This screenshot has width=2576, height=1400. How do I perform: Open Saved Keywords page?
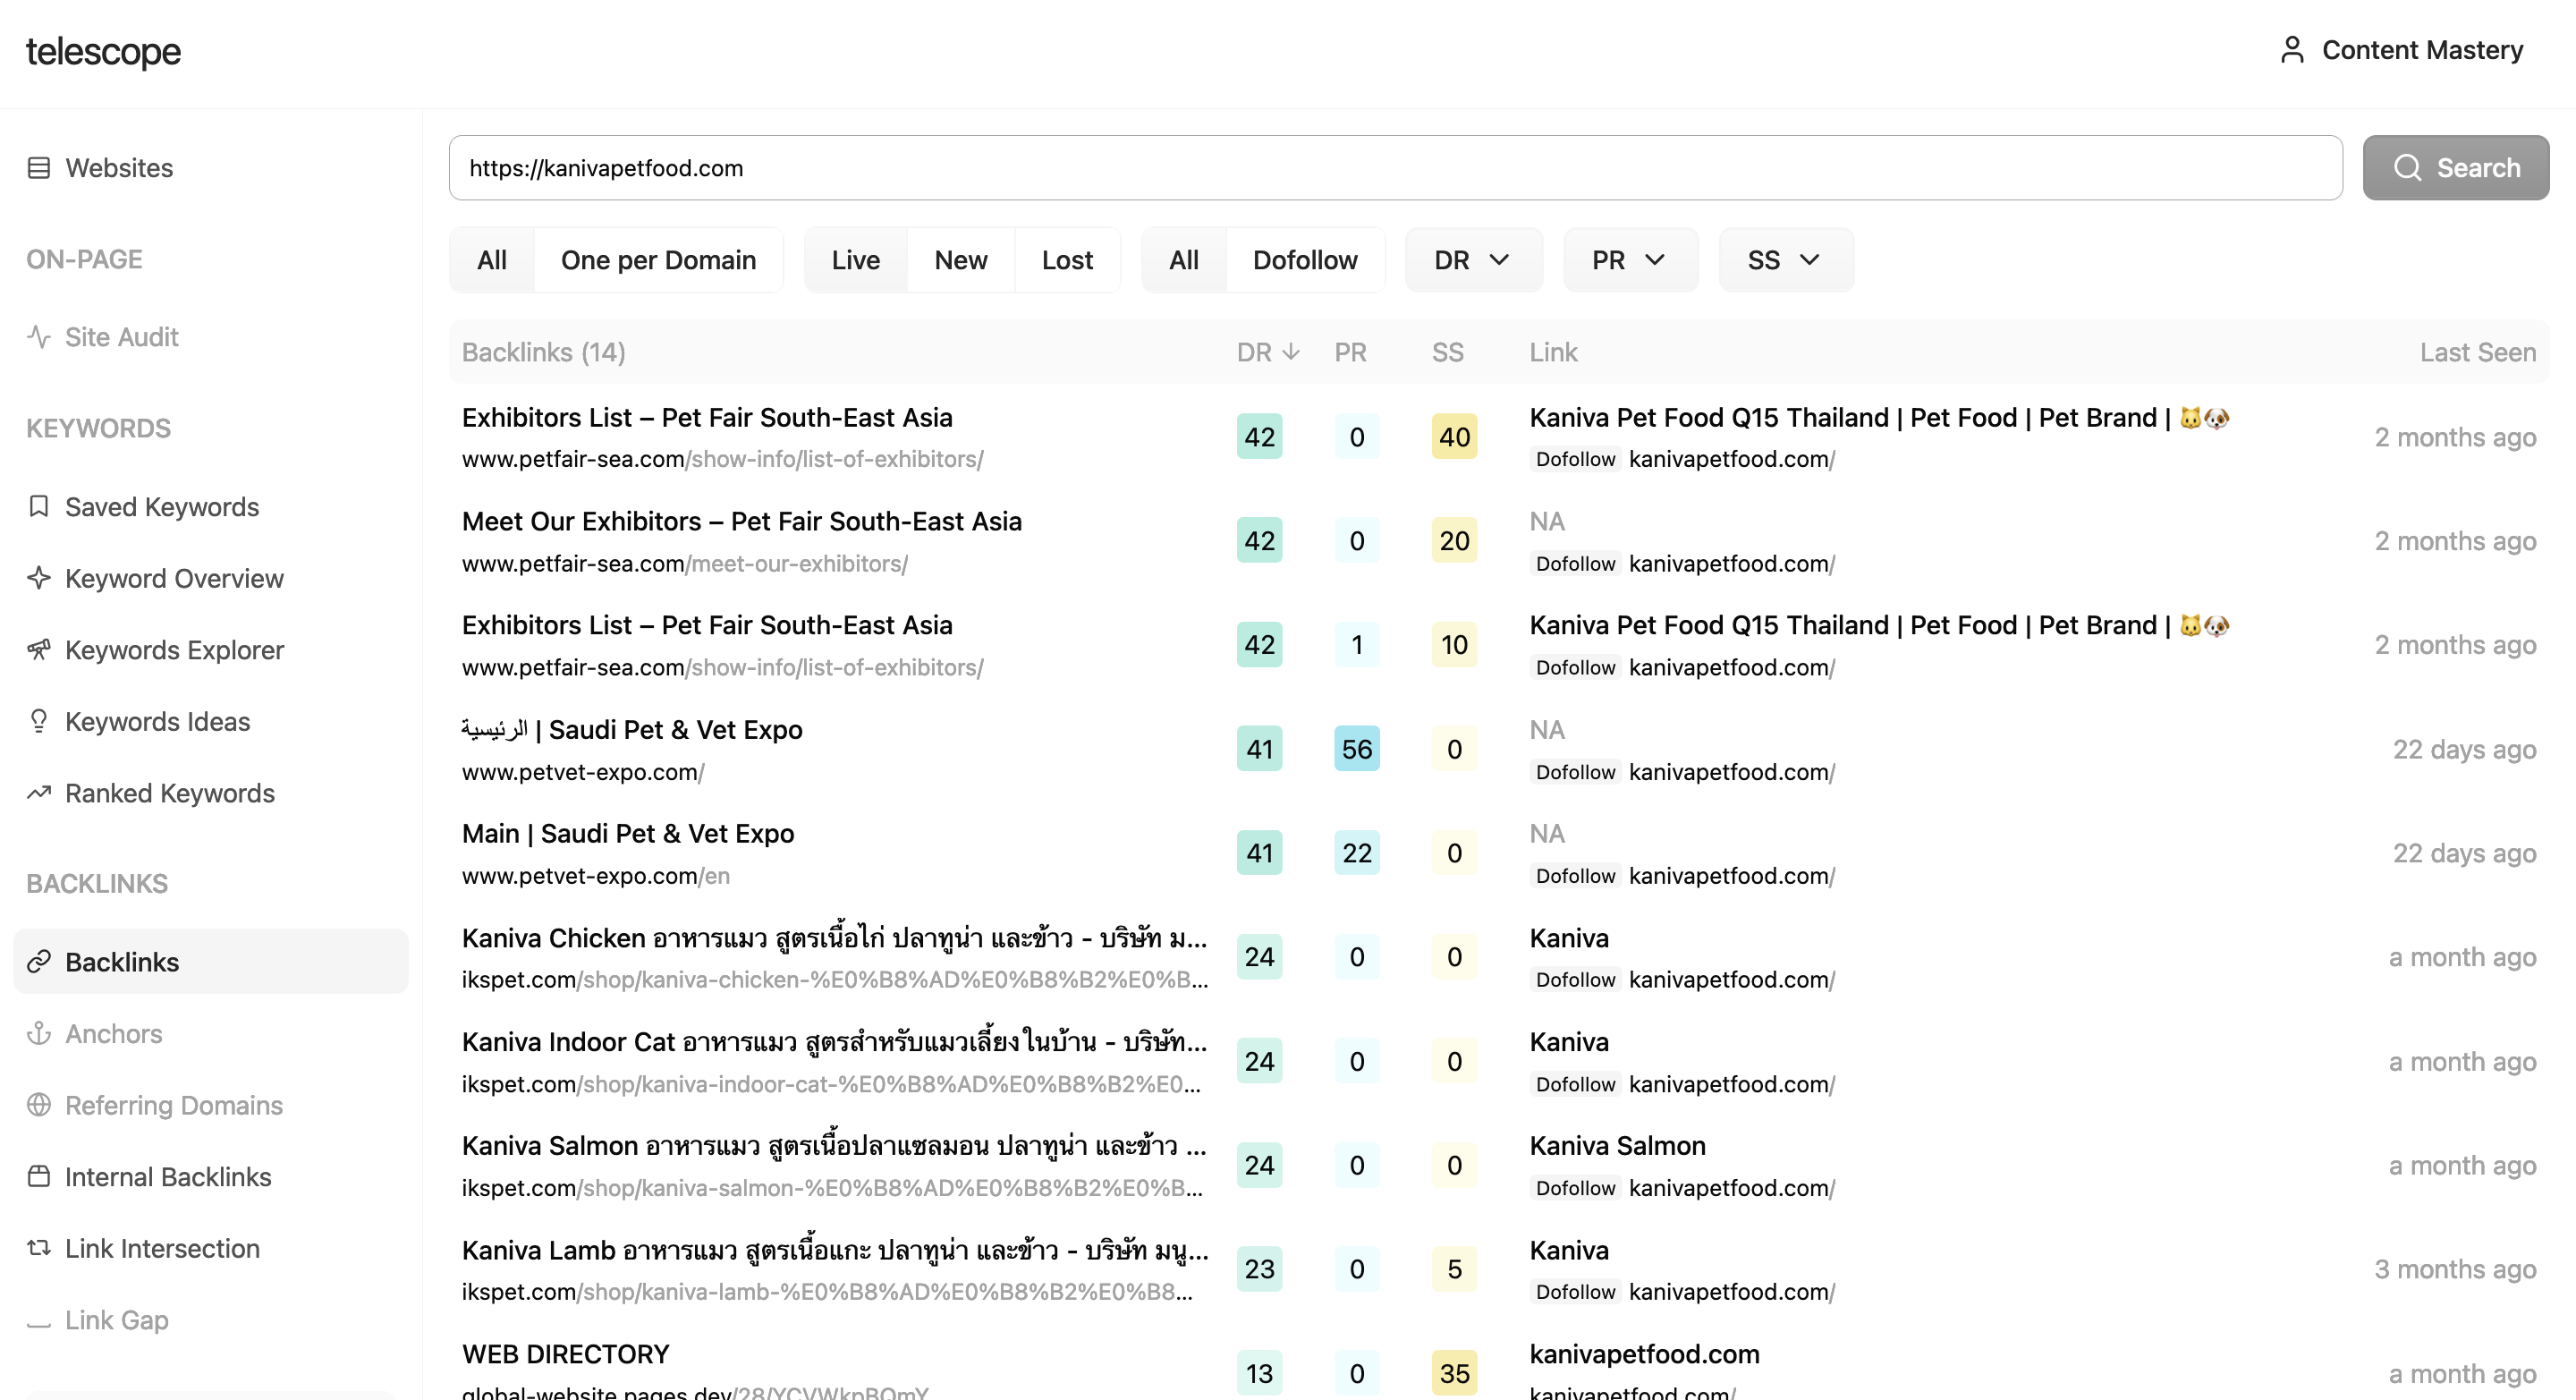click(162, 507)
